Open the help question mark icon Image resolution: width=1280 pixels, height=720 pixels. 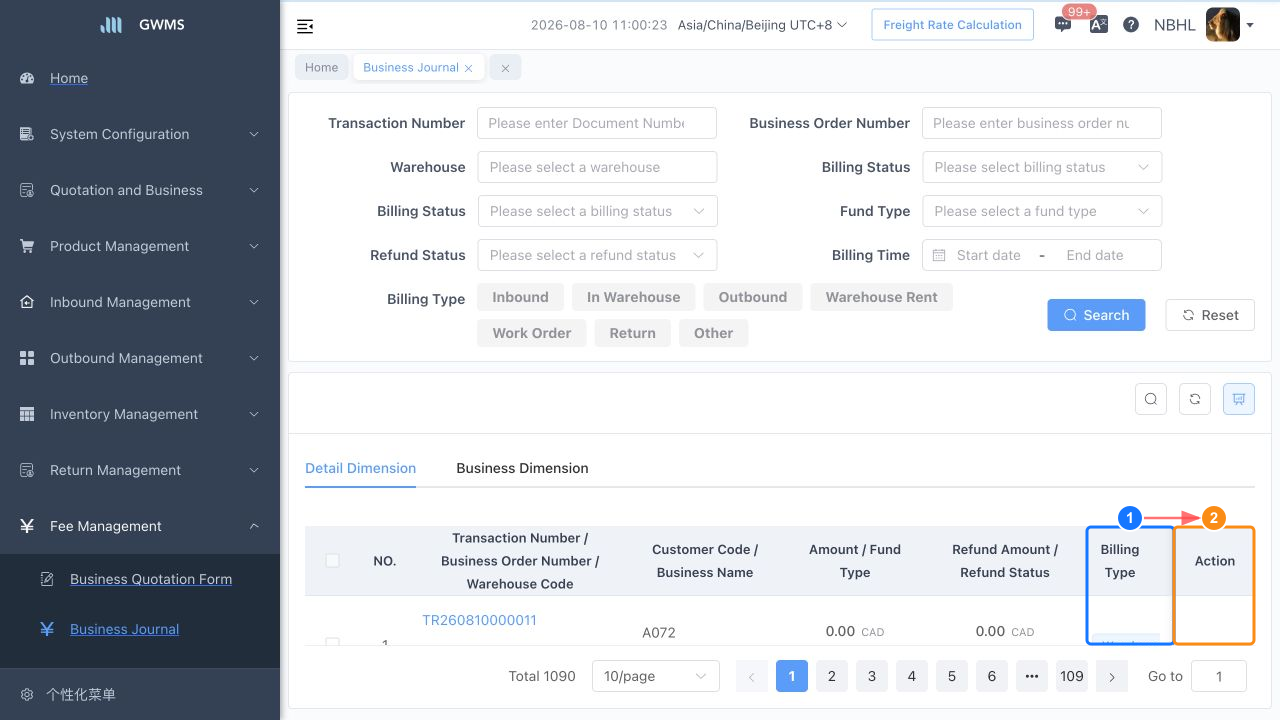click(x=1131, y=25)
